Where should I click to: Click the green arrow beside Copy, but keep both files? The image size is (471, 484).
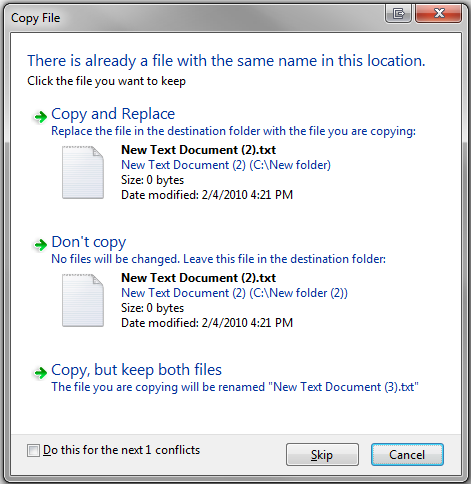point(41,373)
